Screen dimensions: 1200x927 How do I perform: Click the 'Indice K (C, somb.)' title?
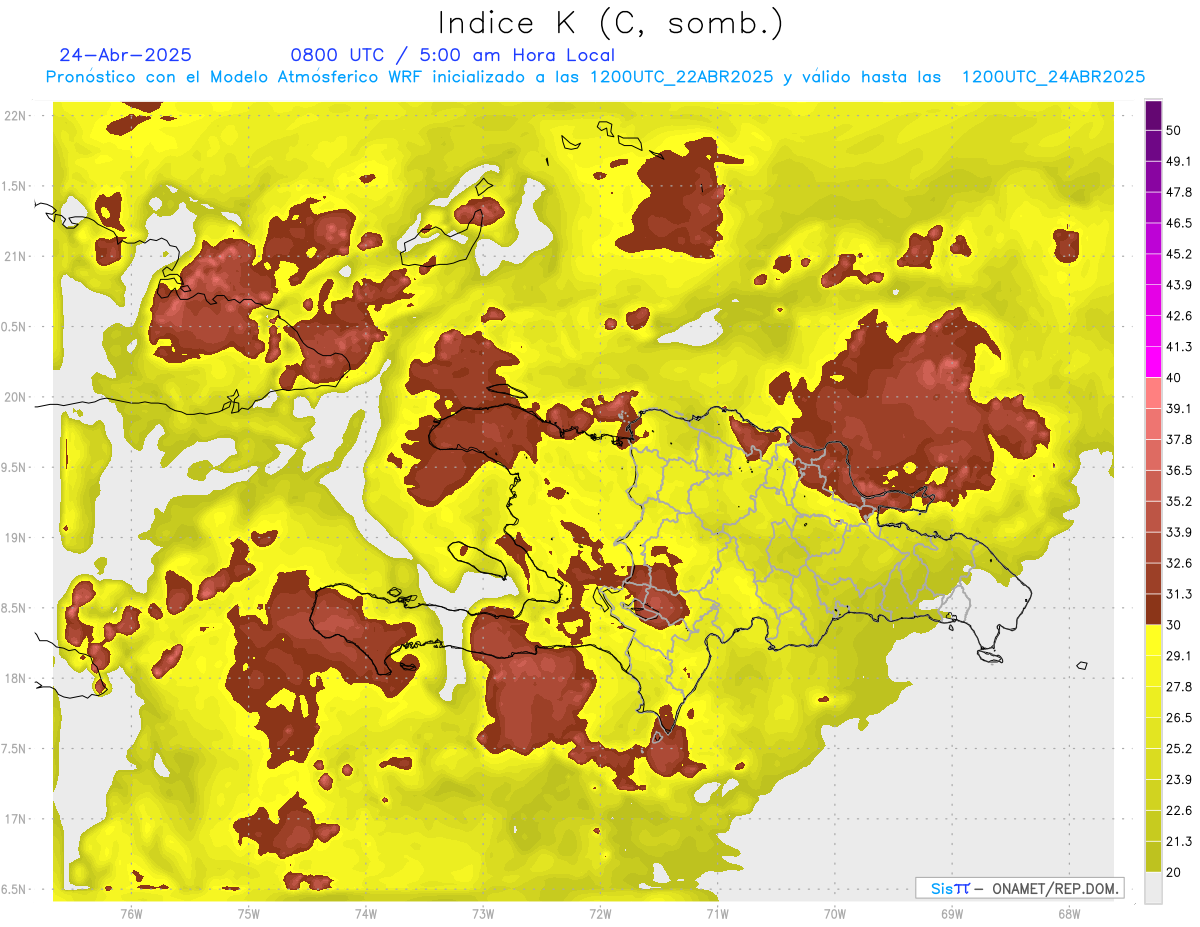(x=610, y=24)
